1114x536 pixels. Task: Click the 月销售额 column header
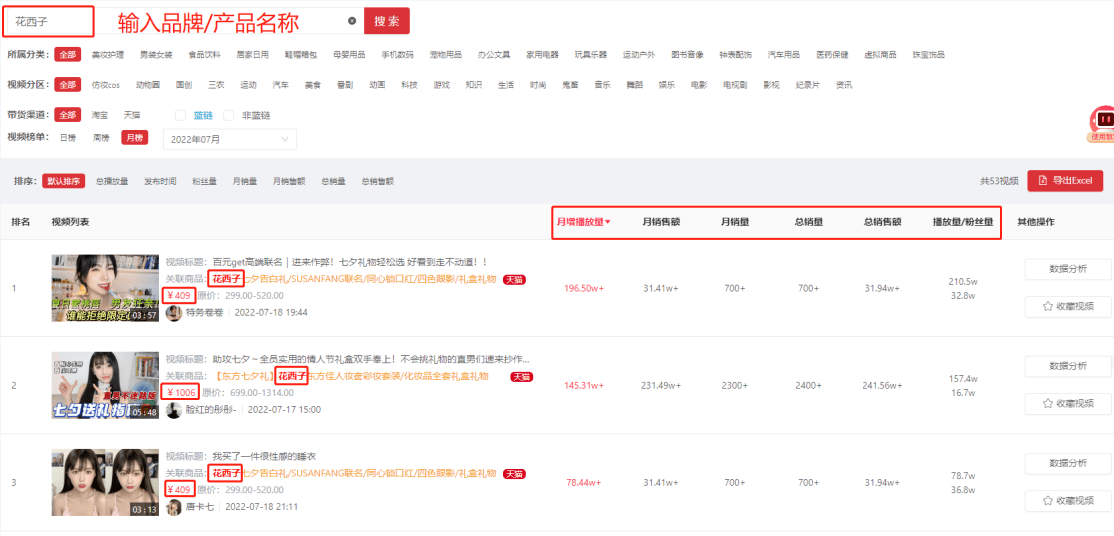(661, 223)
